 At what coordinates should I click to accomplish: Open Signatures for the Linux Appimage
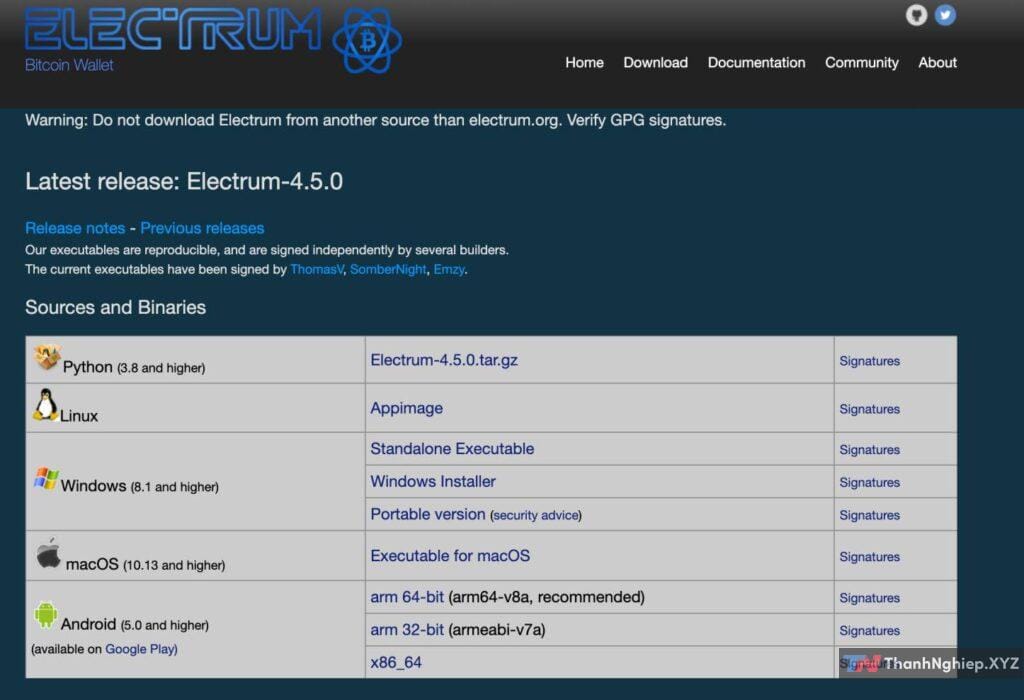(869, 409)
